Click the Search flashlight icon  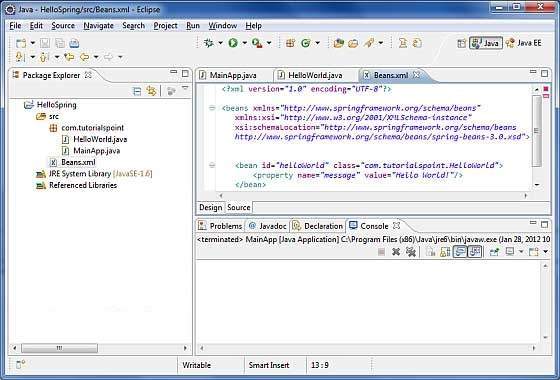point(369,43)
